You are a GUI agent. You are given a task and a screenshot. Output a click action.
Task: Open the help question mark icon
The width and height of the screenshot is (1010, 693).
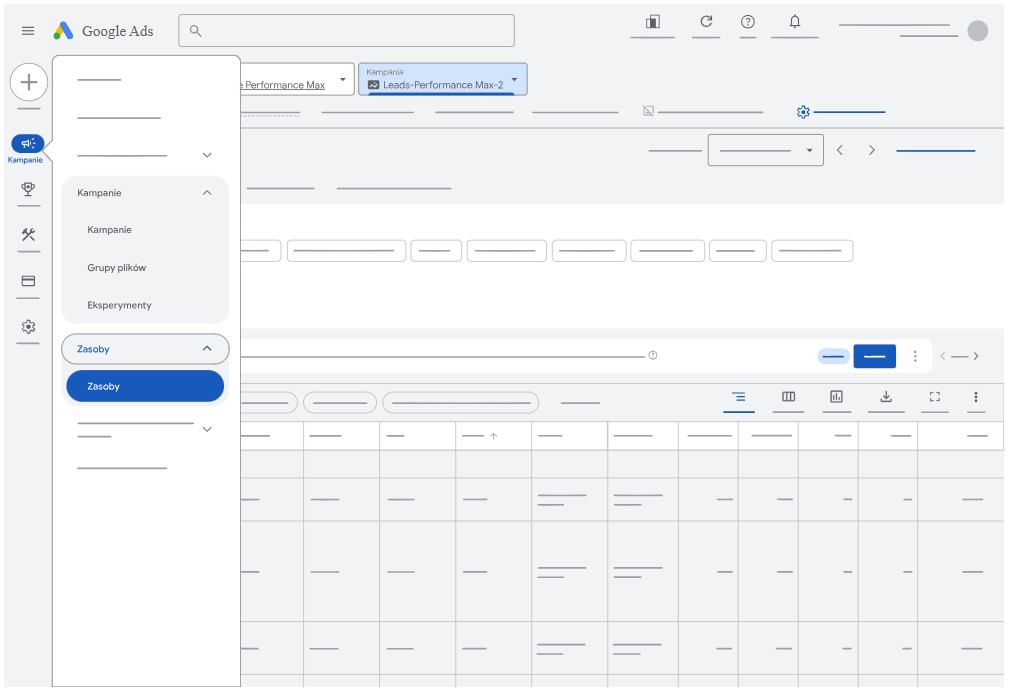[748, 22]
